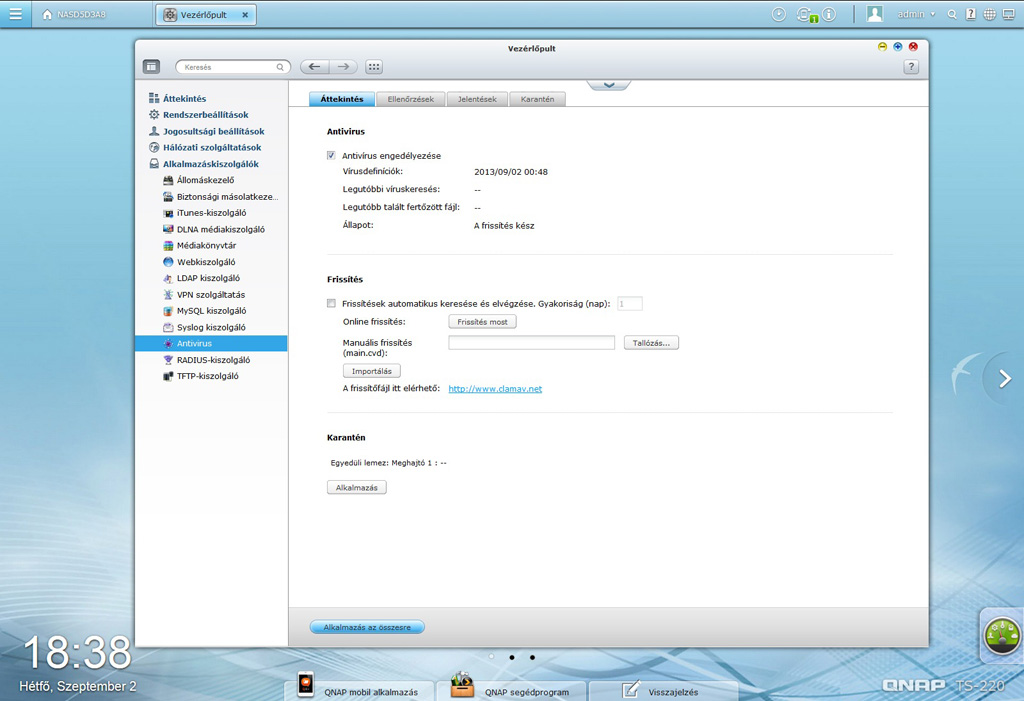1024x701 pixels.
Task: Click the Alkalmazás button under Karantén
Action: click(357, 487)
